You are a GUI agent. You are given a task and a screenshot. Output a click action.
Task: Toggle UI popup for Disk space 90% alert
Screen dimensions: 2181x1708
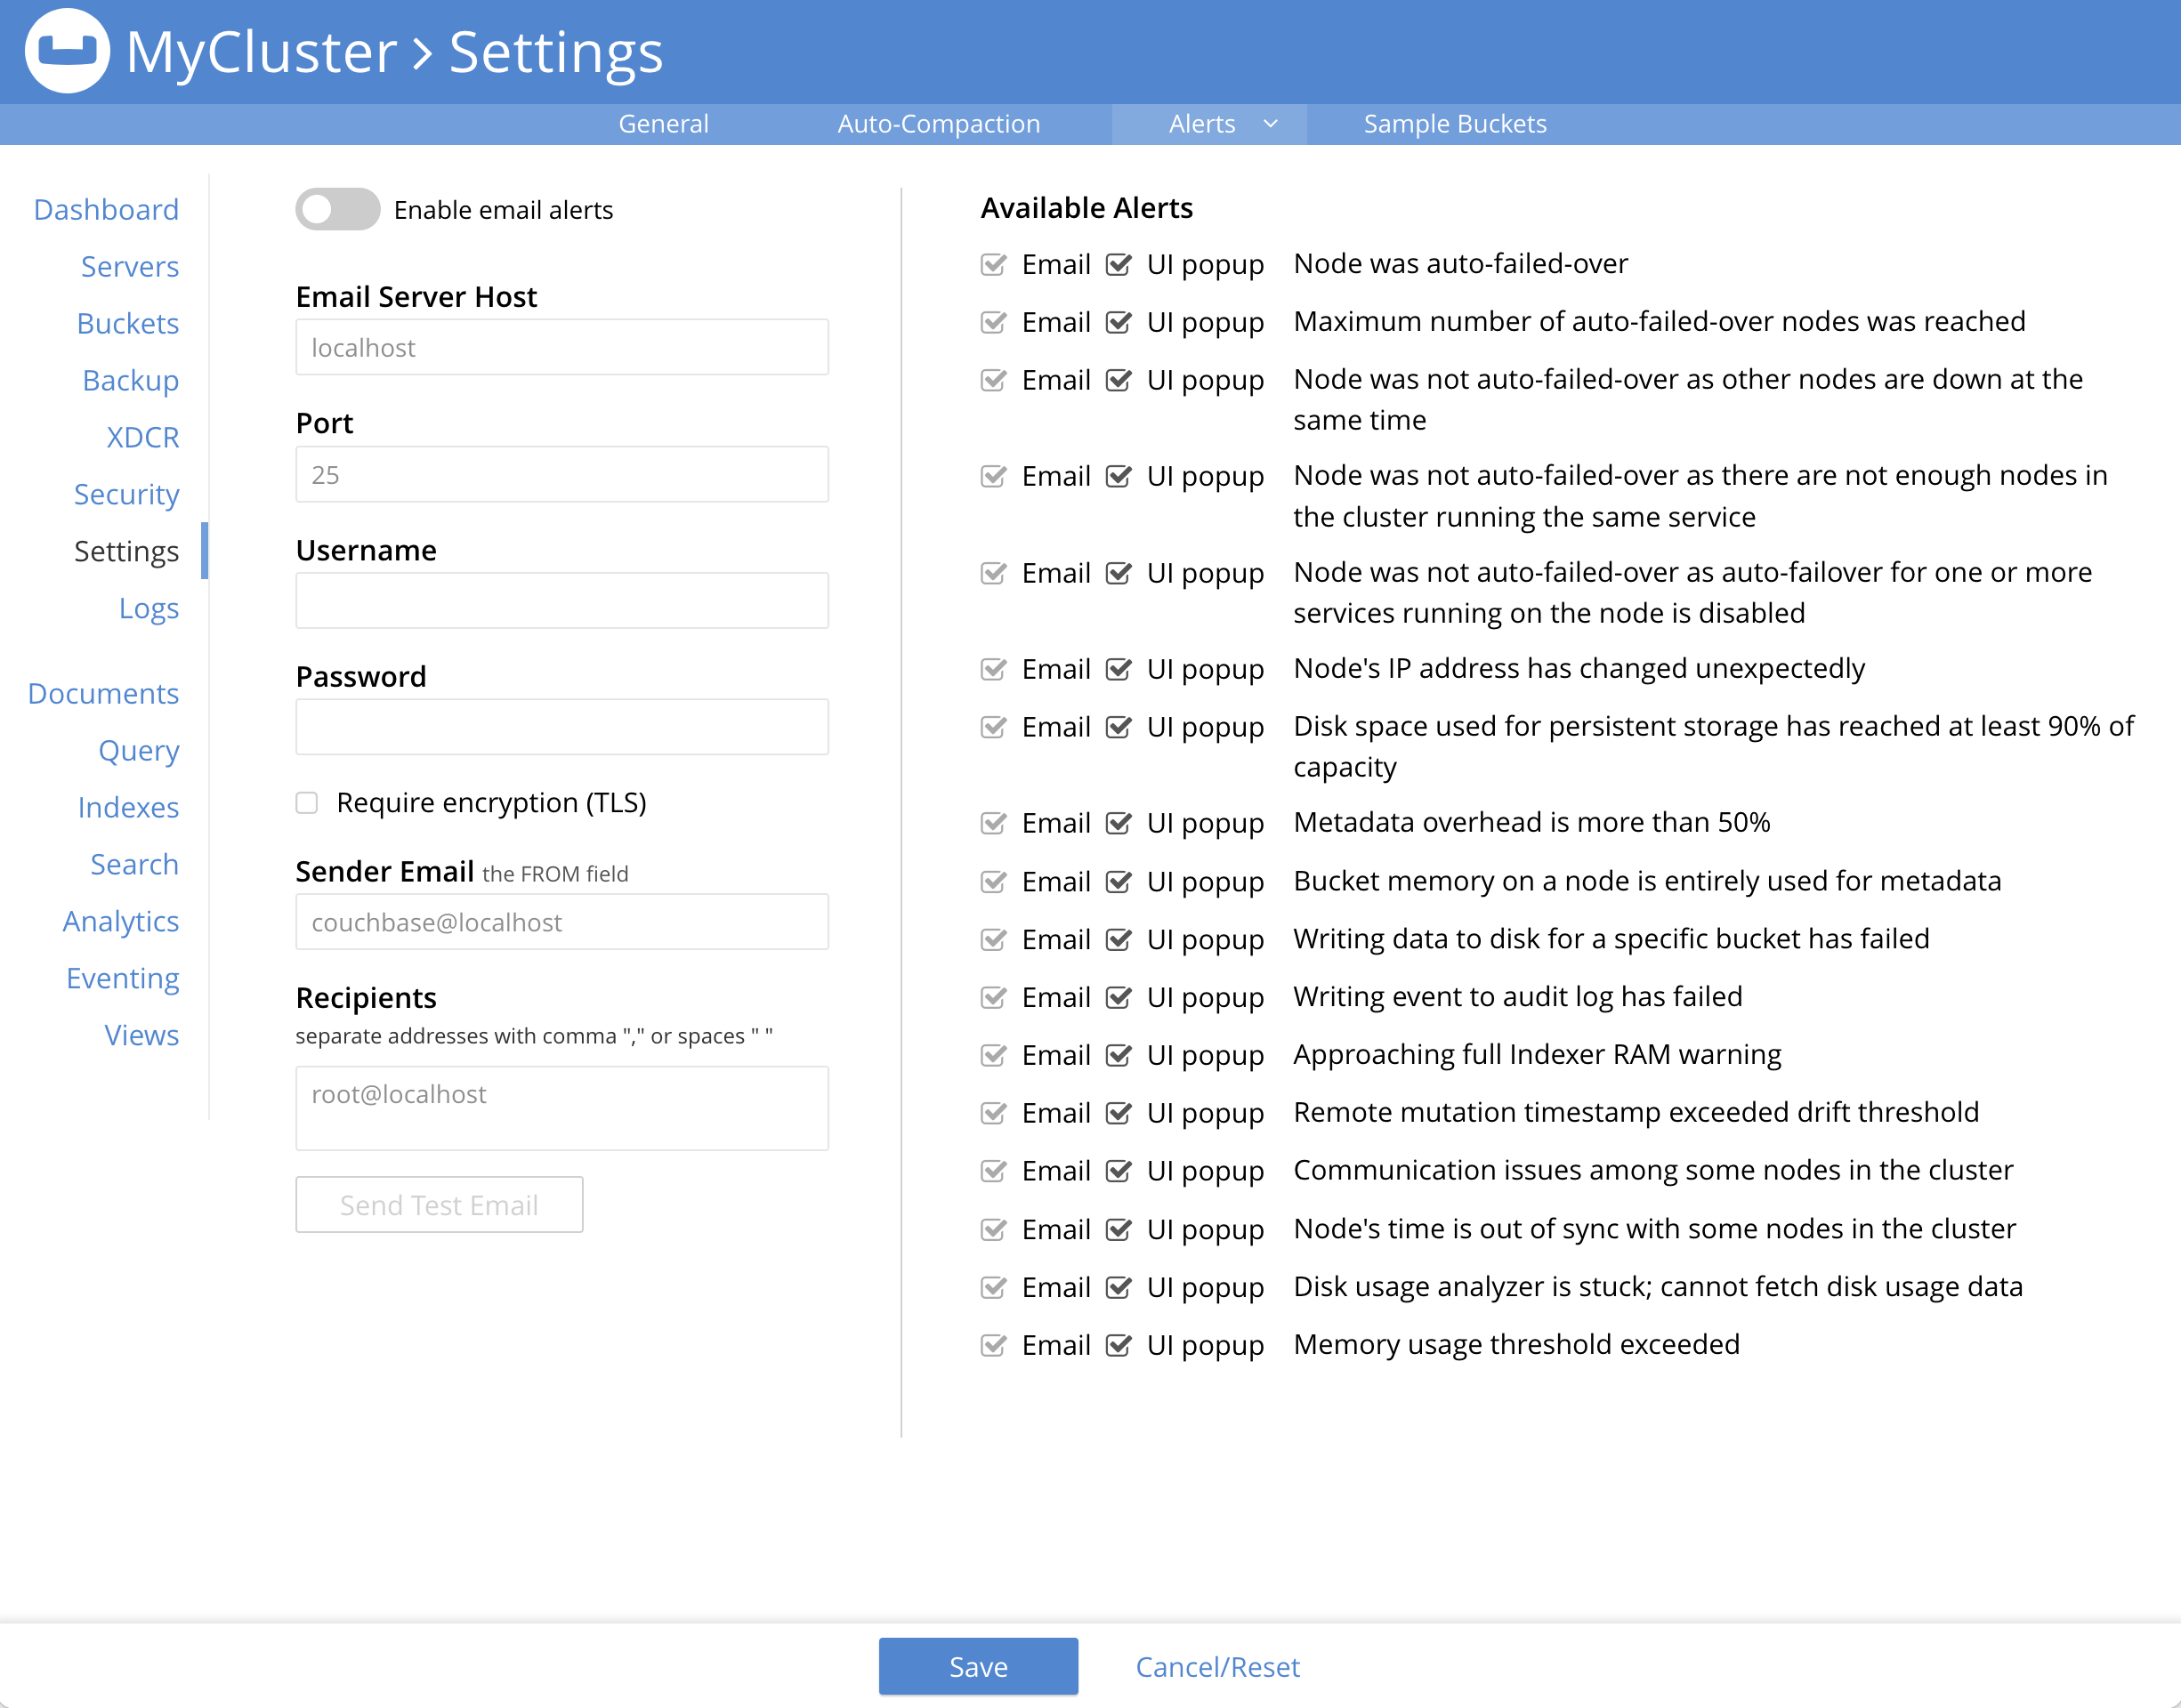click(1119, 728)
